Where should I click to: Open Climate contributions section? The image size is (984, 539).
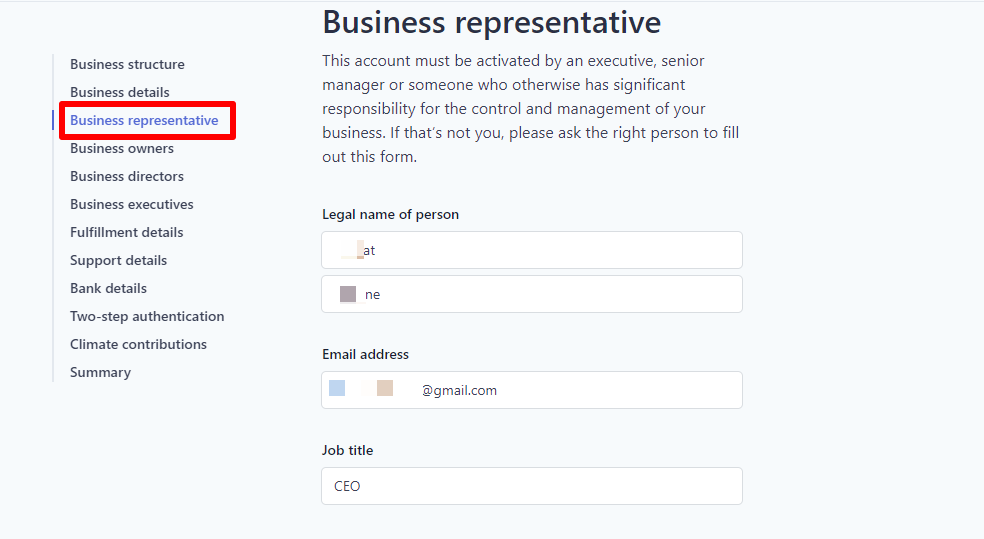(138, 344)
